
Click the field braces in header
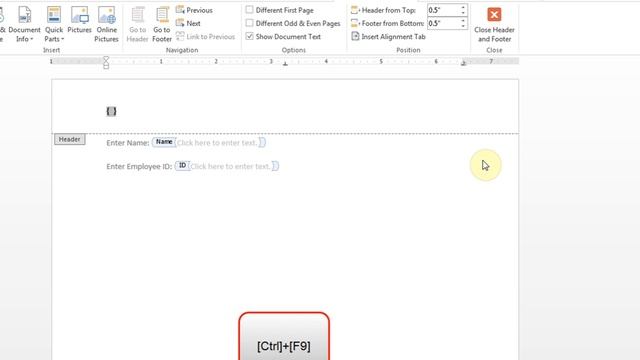click(x=111, y=111)
